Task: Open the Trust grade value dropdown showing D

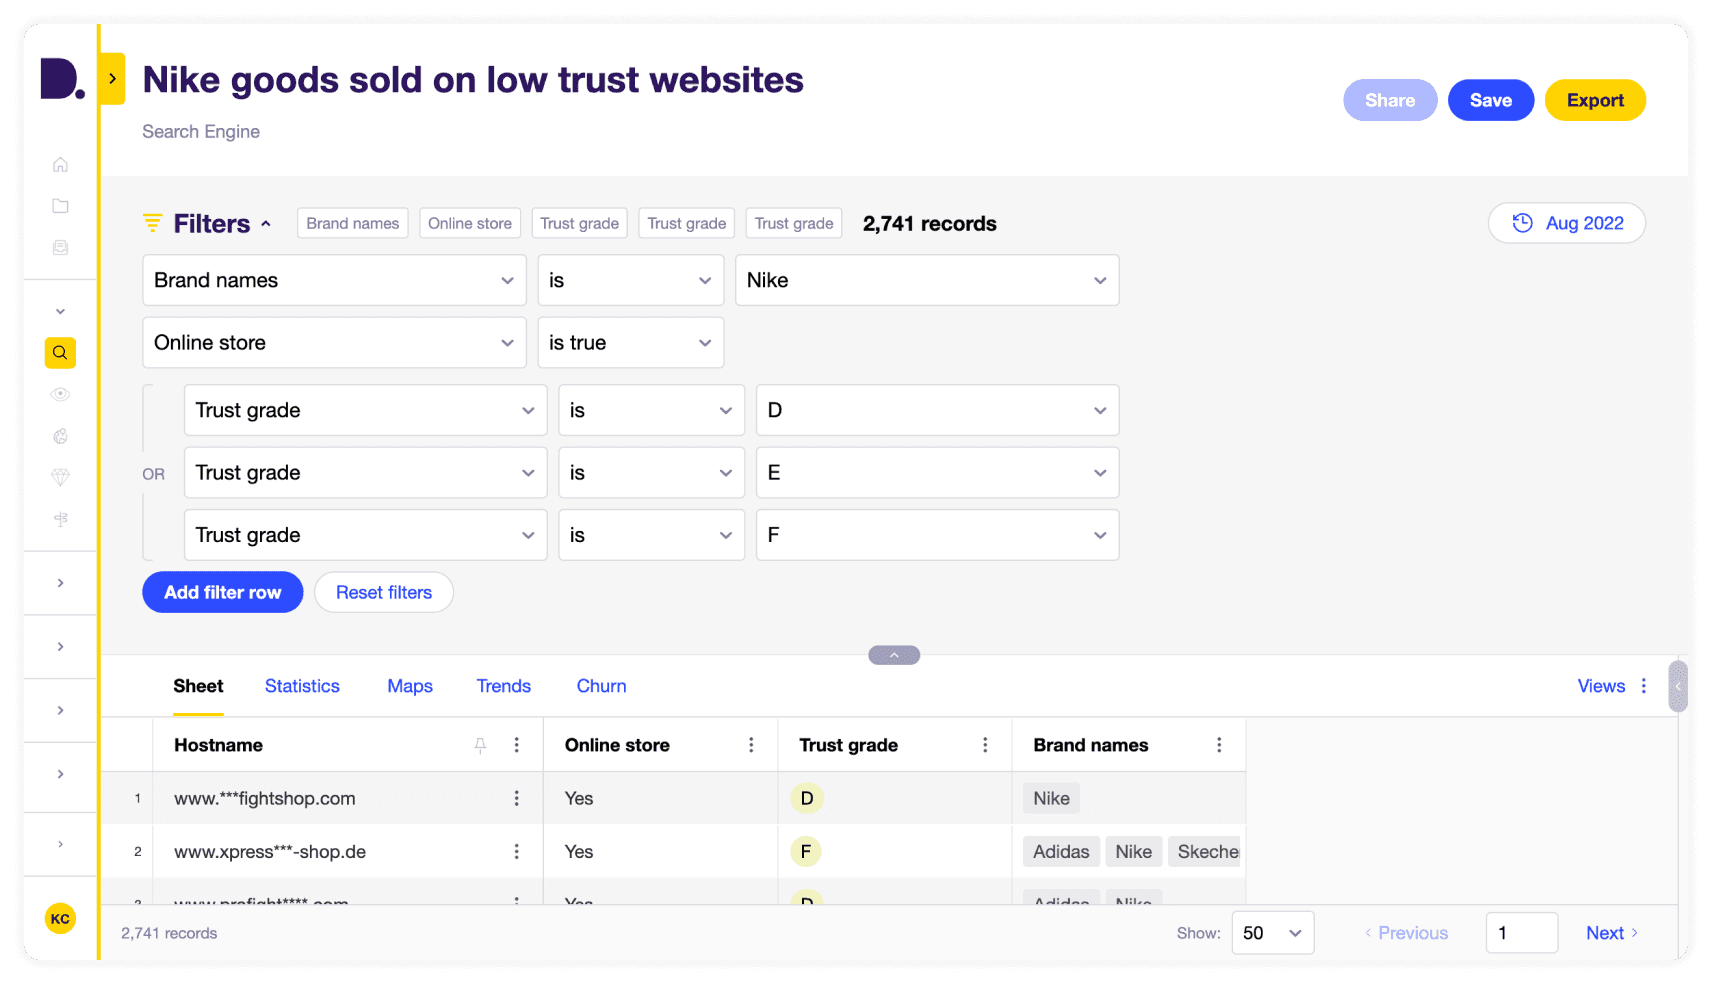Action: (x=936, y=410)
